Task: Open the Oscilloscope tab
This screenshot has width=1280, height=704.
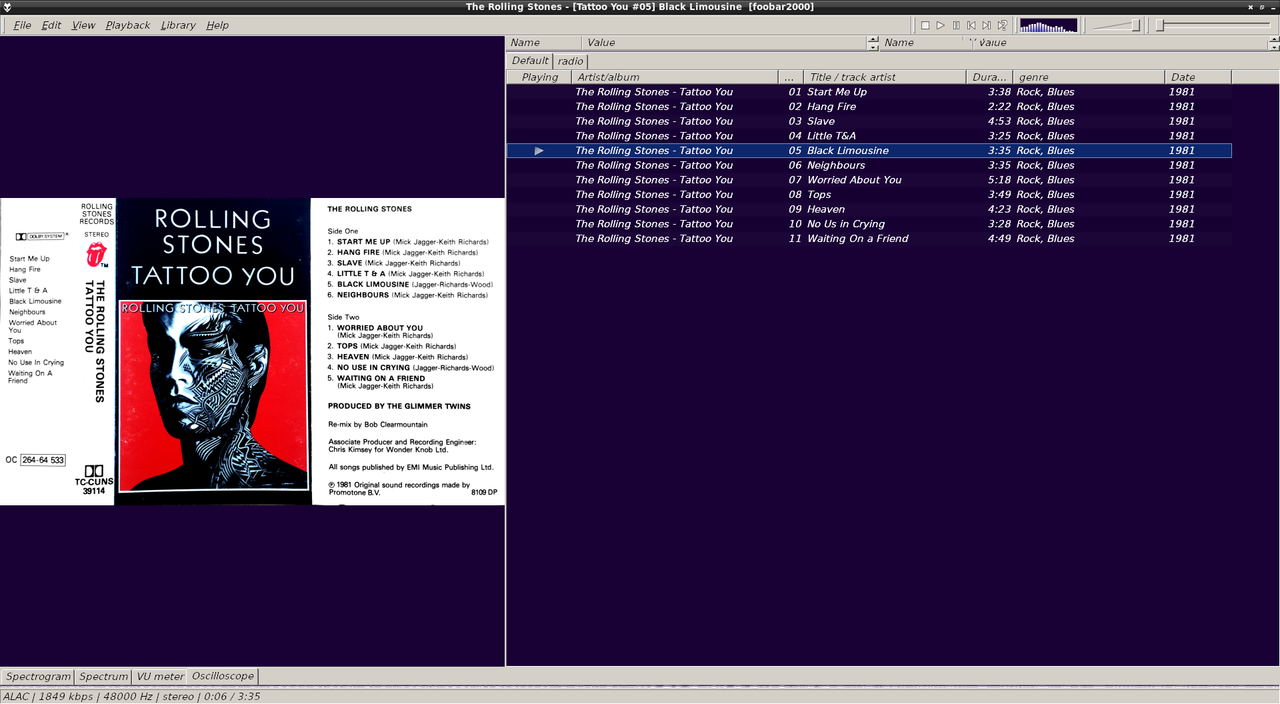Action: [223, 677]
